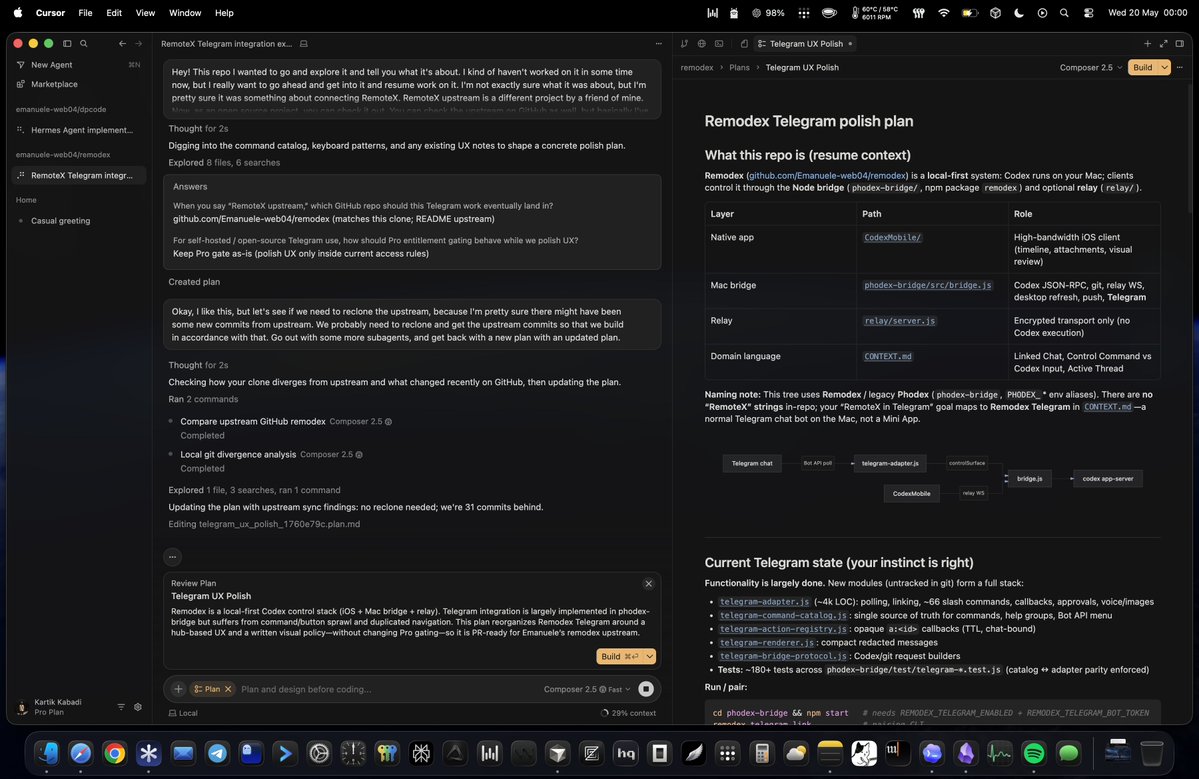Click Build in the Review Plan card
Image resolution: width=1199 pixels, height=779 pixels.
coord(619,656)
